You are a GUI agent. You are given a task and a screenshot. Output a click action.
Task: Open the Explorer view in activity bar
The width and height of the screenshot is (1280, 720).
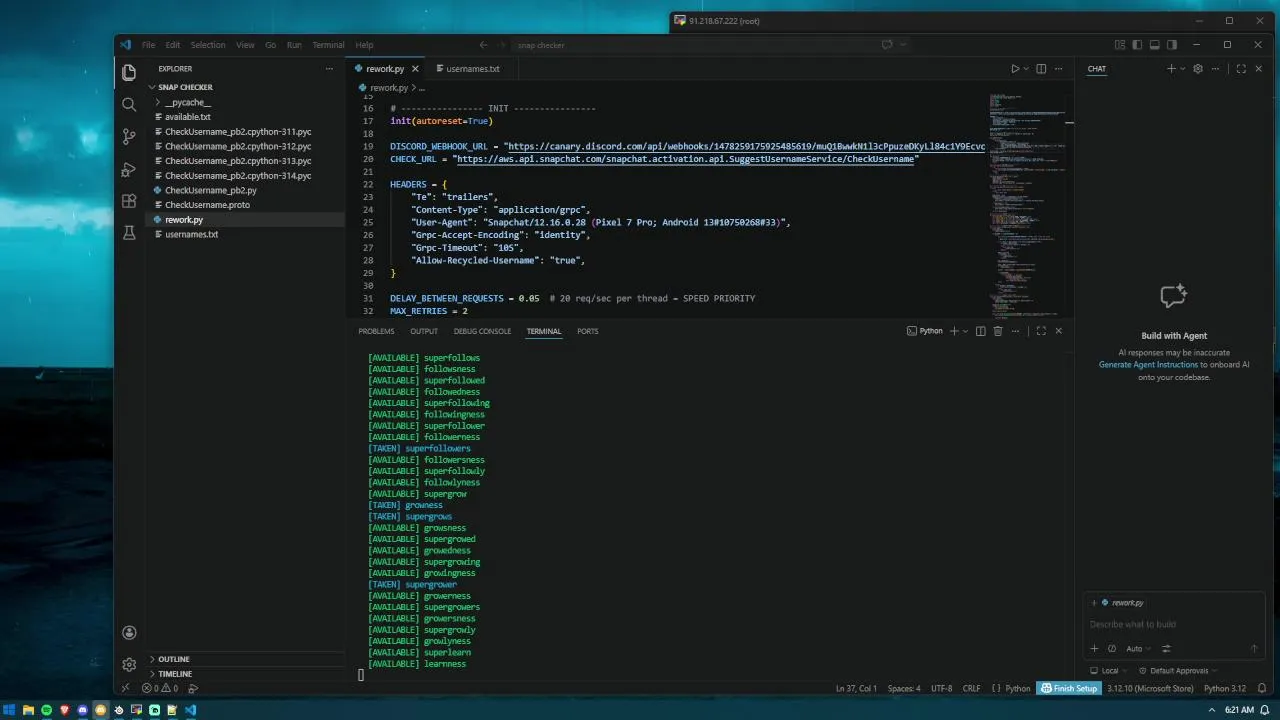tap(128, 72)
